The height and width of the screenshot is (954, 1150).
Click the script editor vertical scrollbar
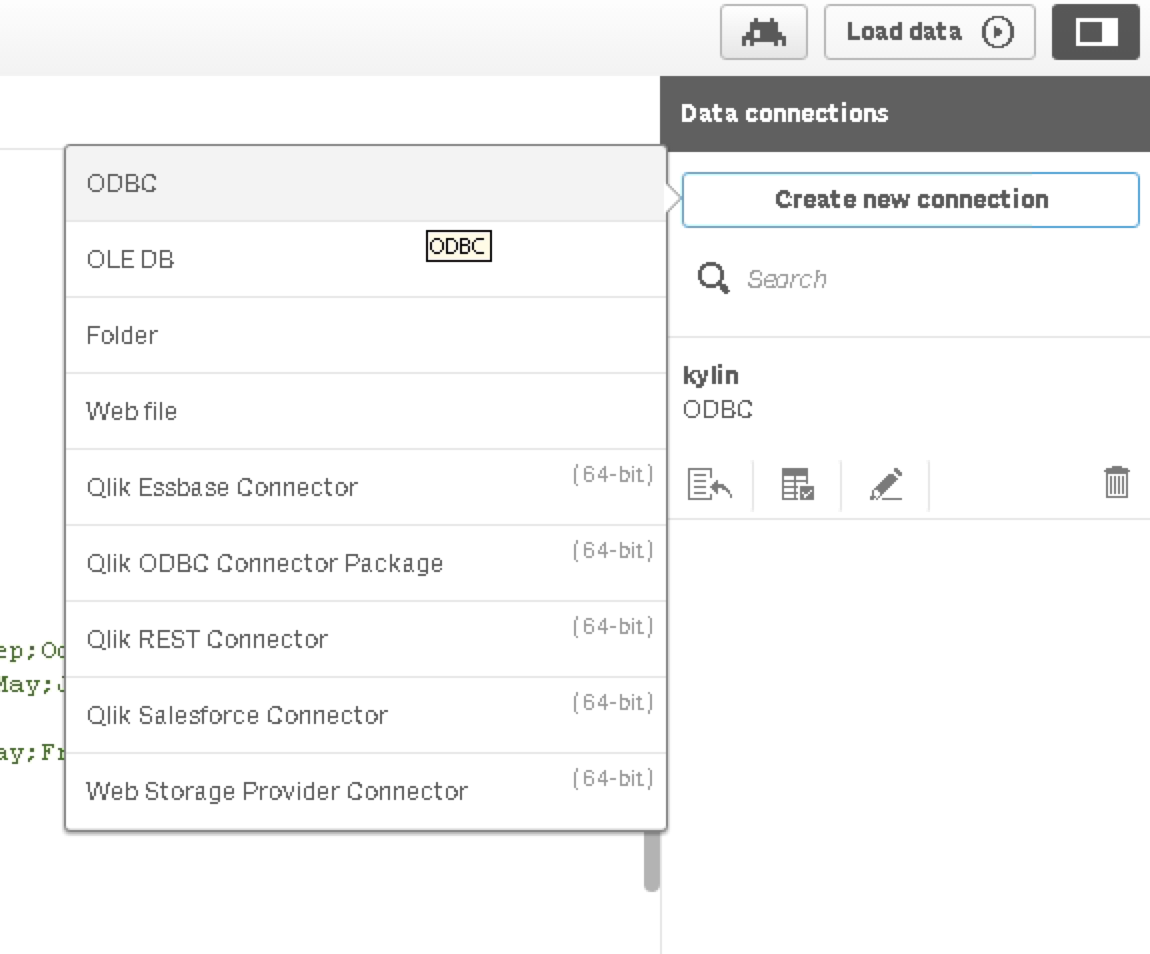652,862
